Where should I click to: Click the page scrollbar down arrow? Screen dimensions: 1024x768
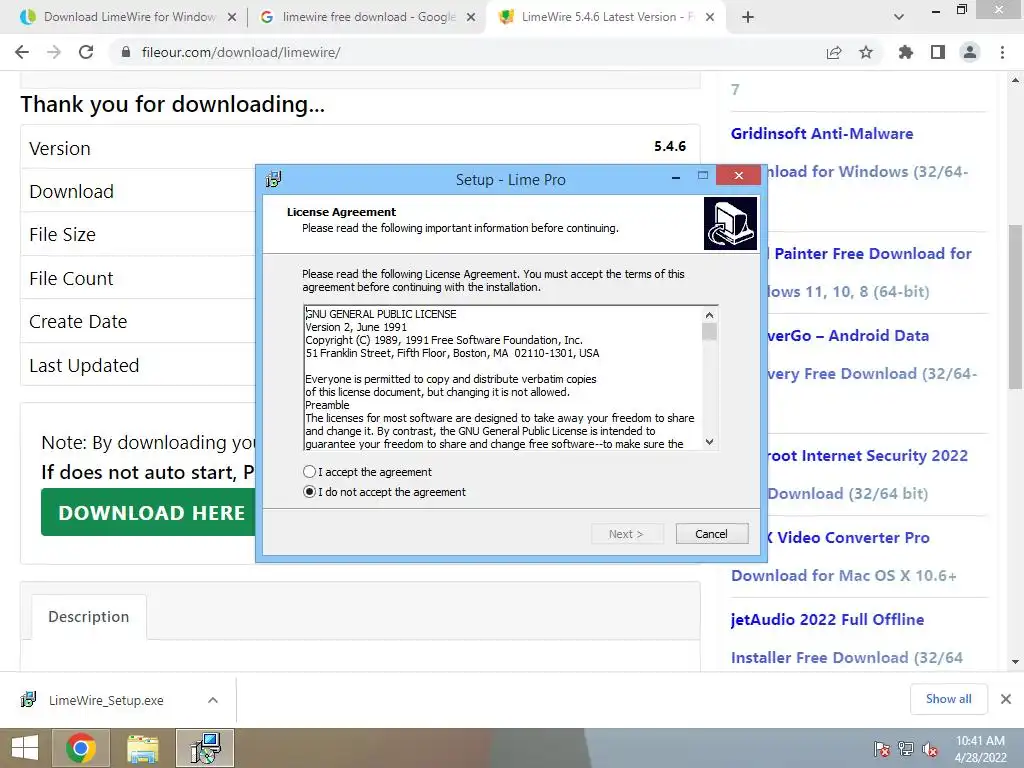(1015, 661)
